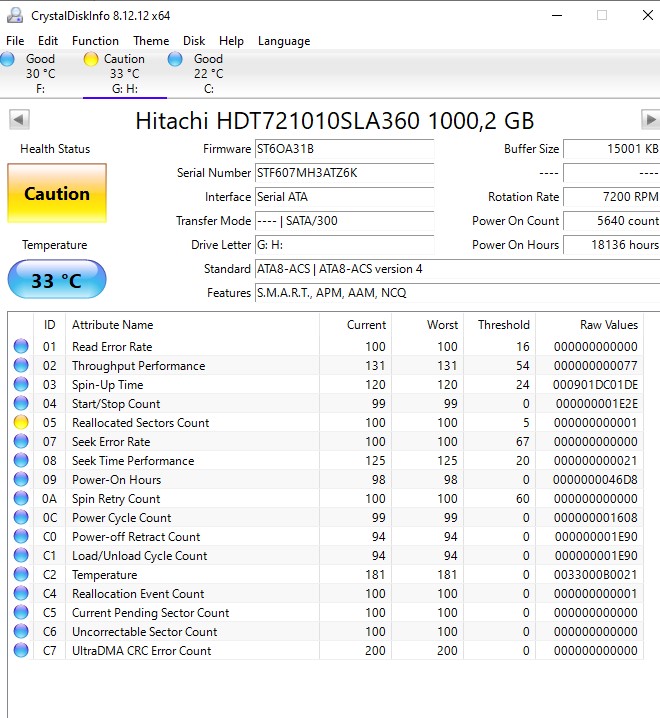The width and height of the screenshot is (660, 718).
Task: Click the 33 °C temperature indicator
Action: click(57, 280)
